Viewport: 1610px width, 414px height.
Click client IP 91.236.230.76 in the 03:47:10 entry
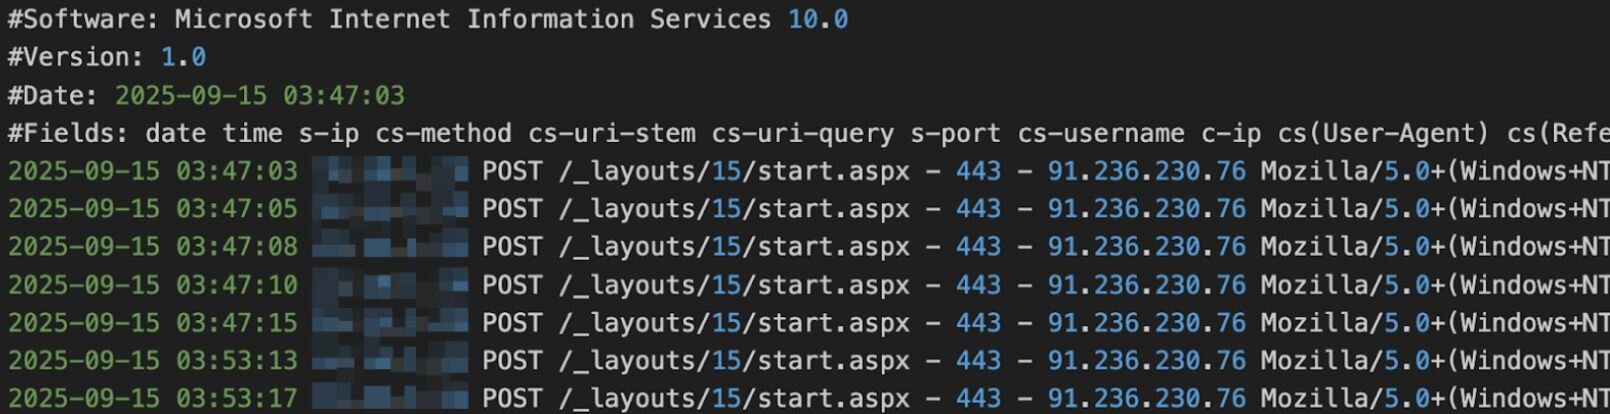click(1146, 285)
